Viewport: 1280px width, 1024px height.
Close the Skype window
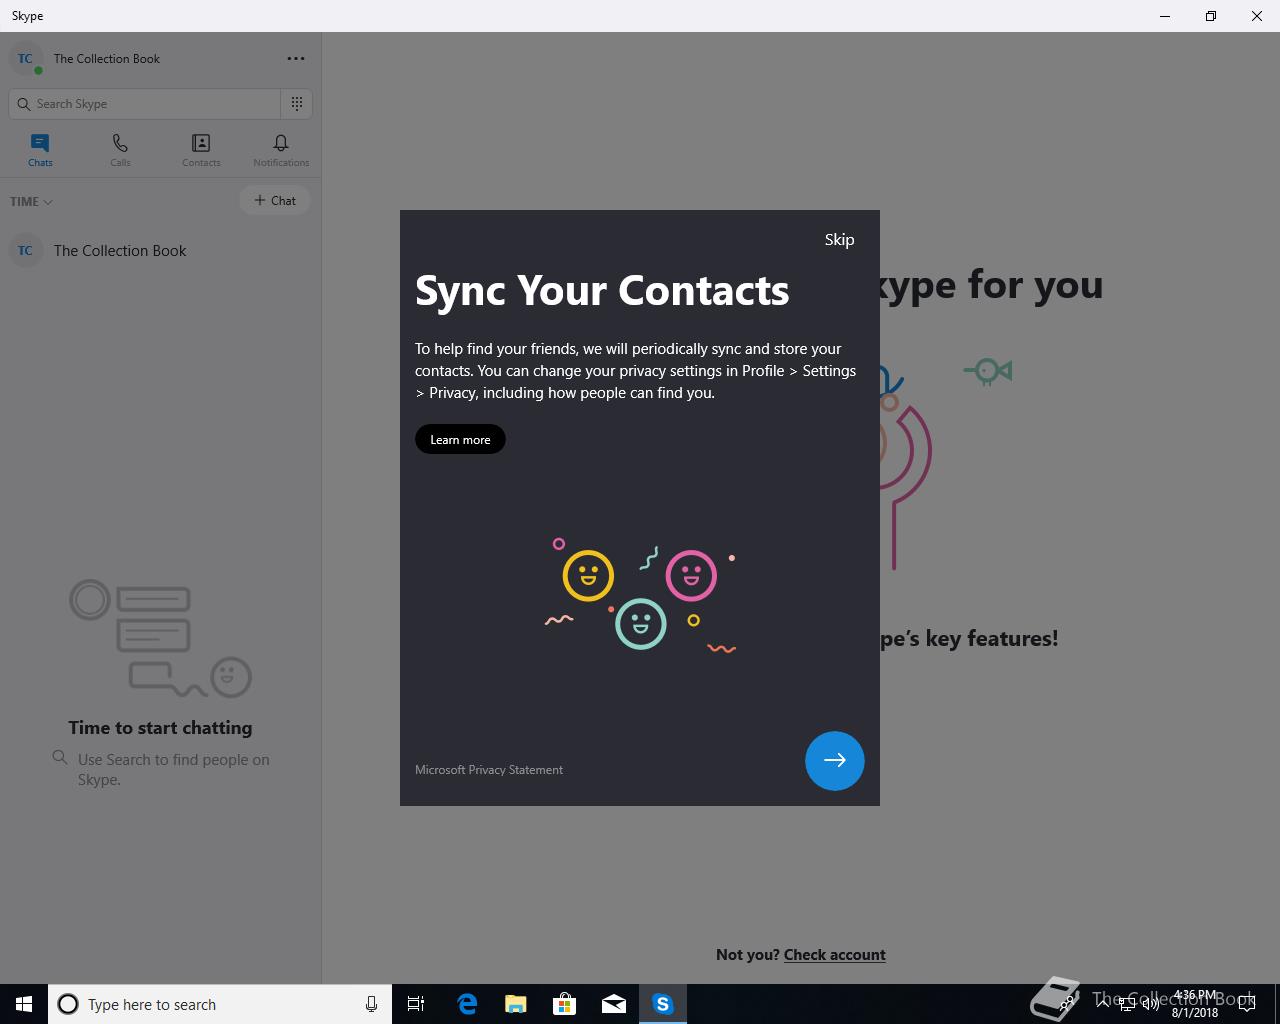(1257, 16)
